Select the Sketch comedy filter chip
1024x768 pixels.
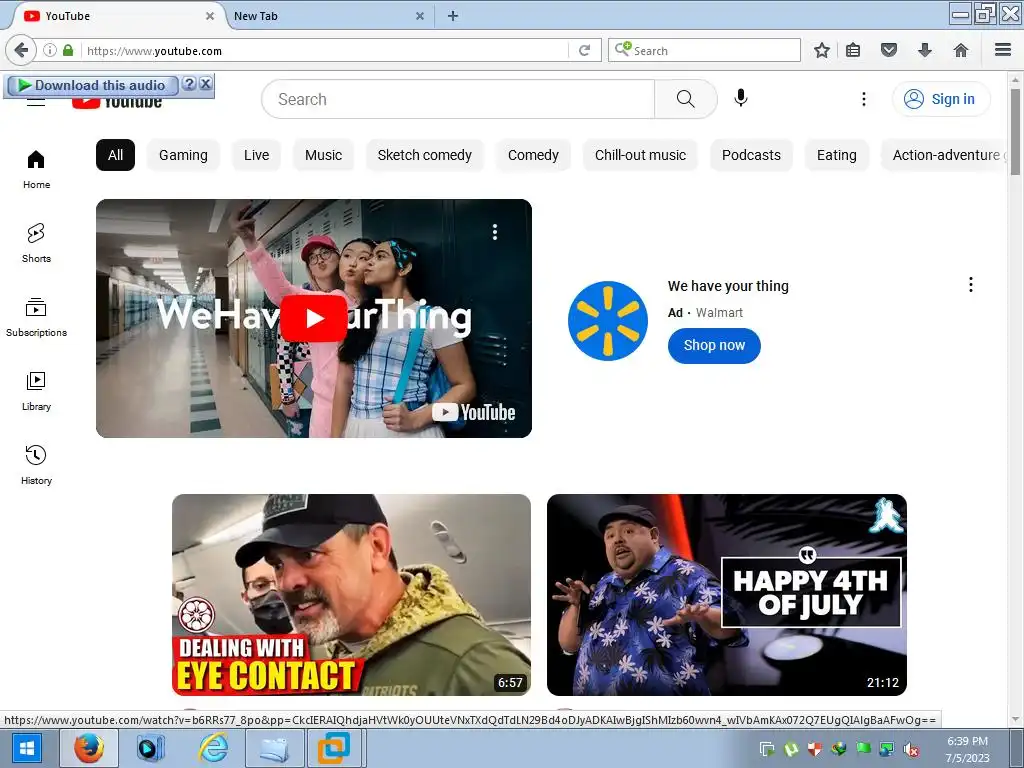[424, 155]
